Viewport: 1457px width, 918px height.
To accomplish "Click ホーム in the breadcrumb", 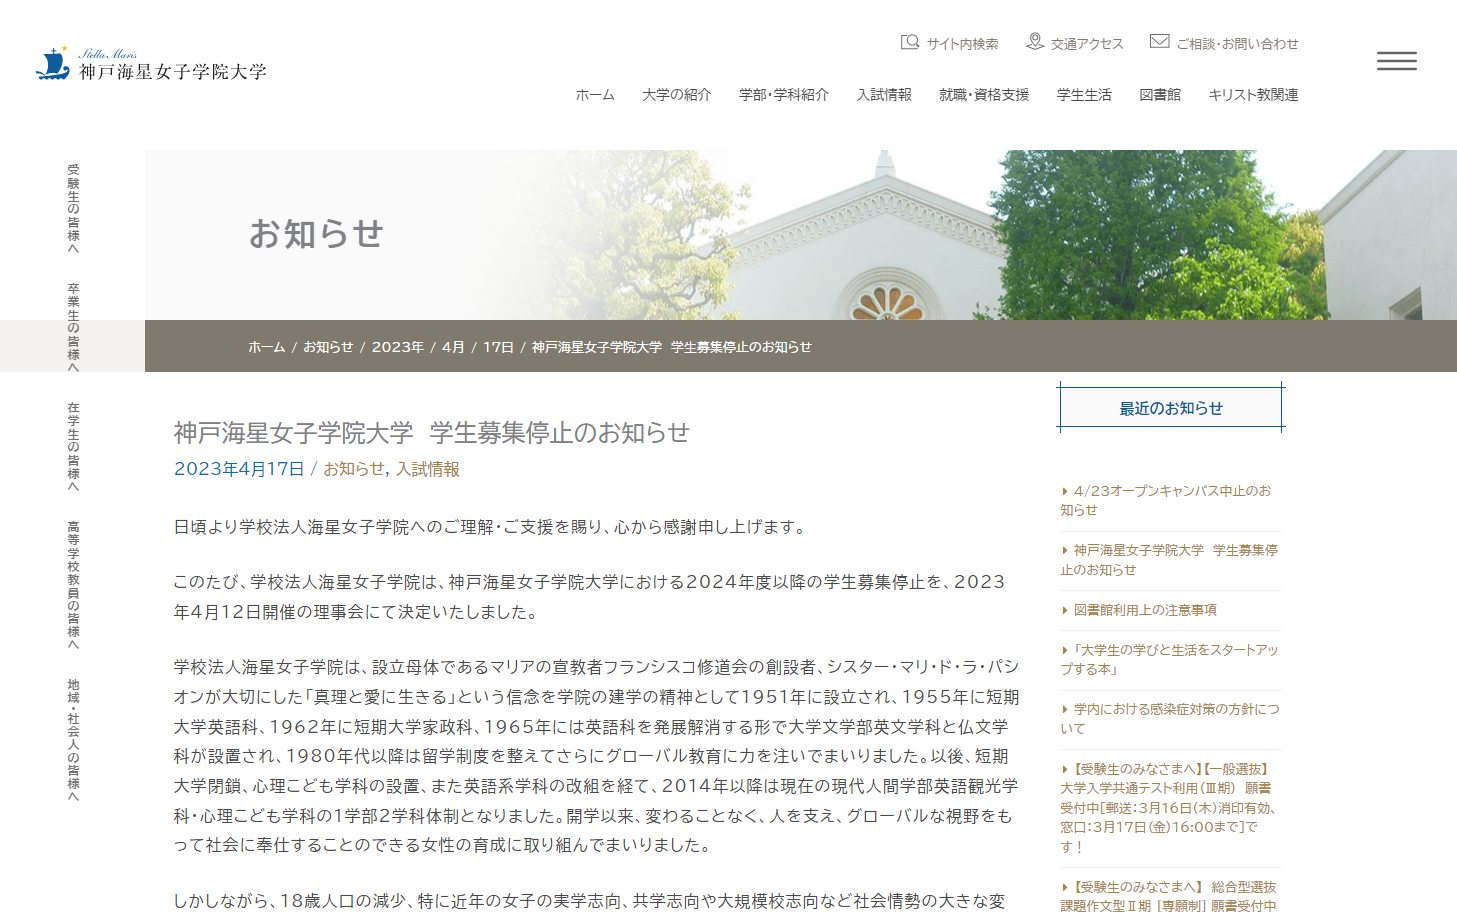I will point(266,347).
